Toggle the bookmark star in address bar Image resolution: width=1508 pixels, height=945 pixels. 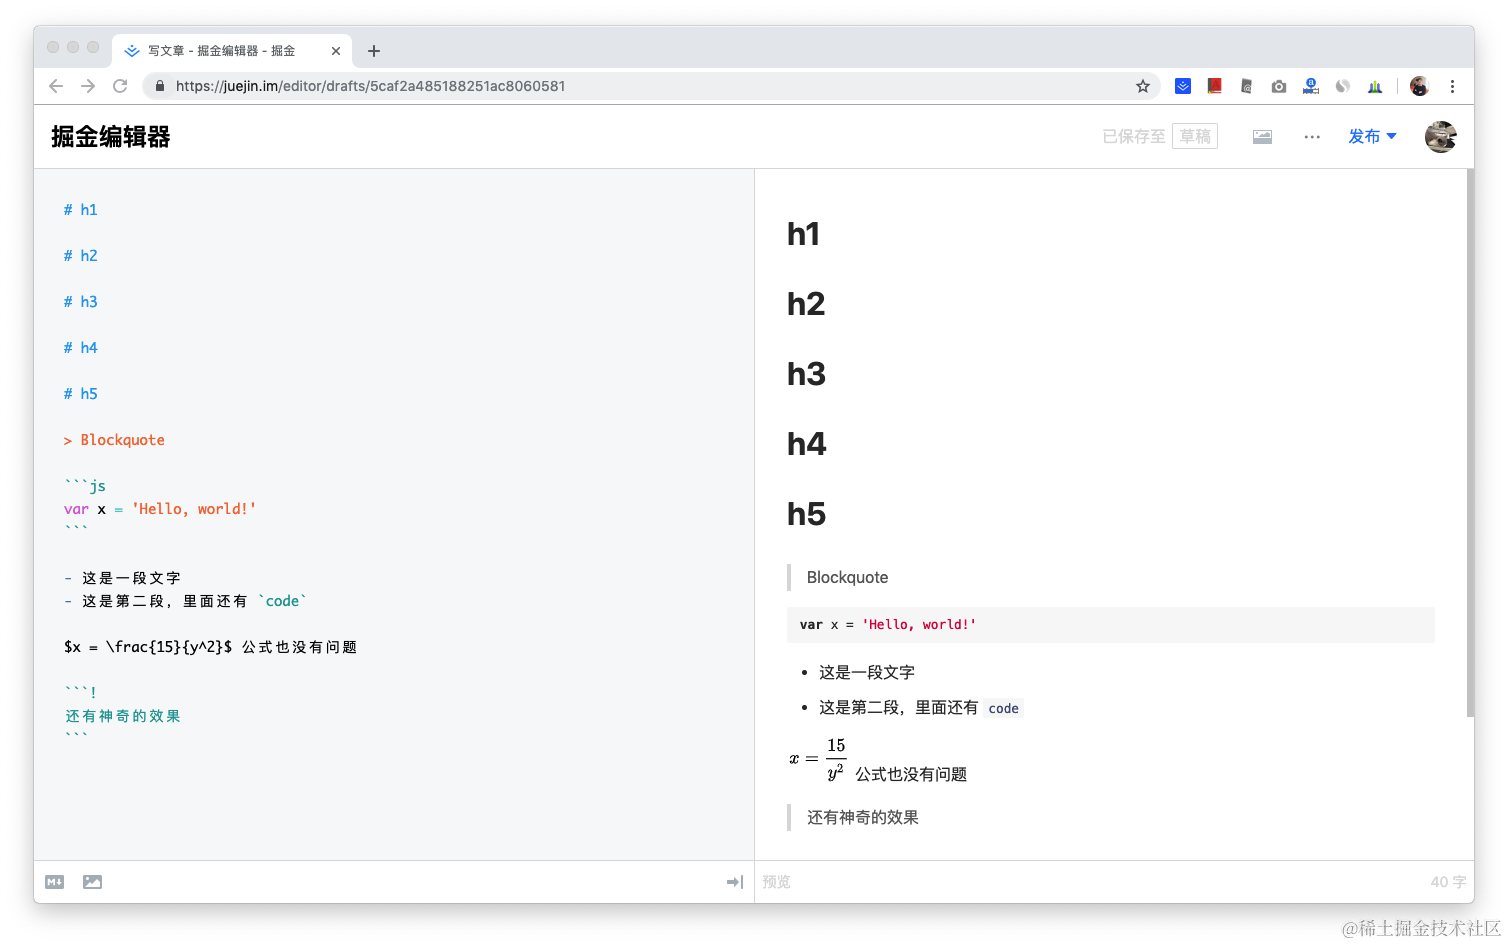pyautogui.click(x=1142, y=86)
